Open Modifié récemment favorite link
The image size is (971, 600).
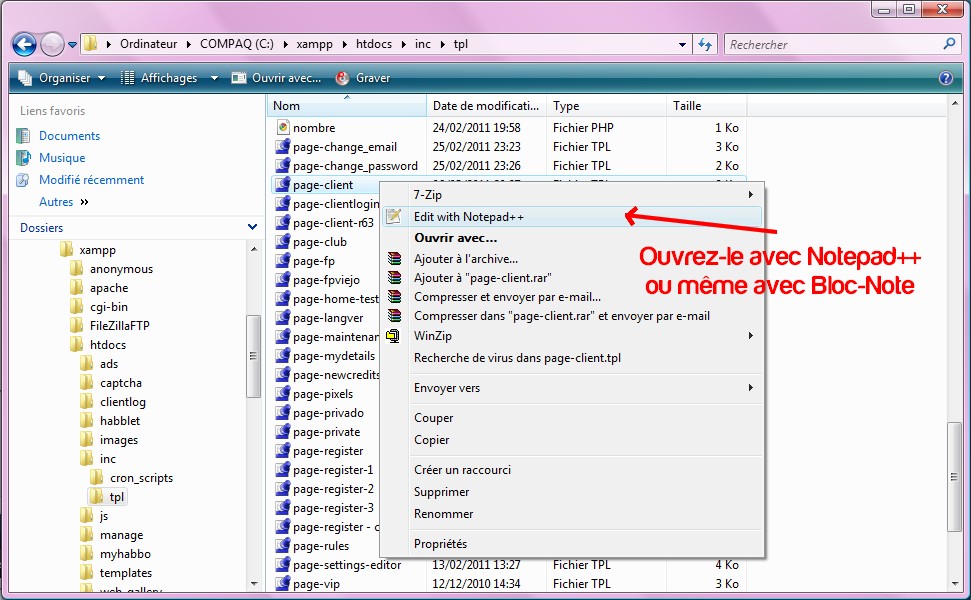(92, 180)
